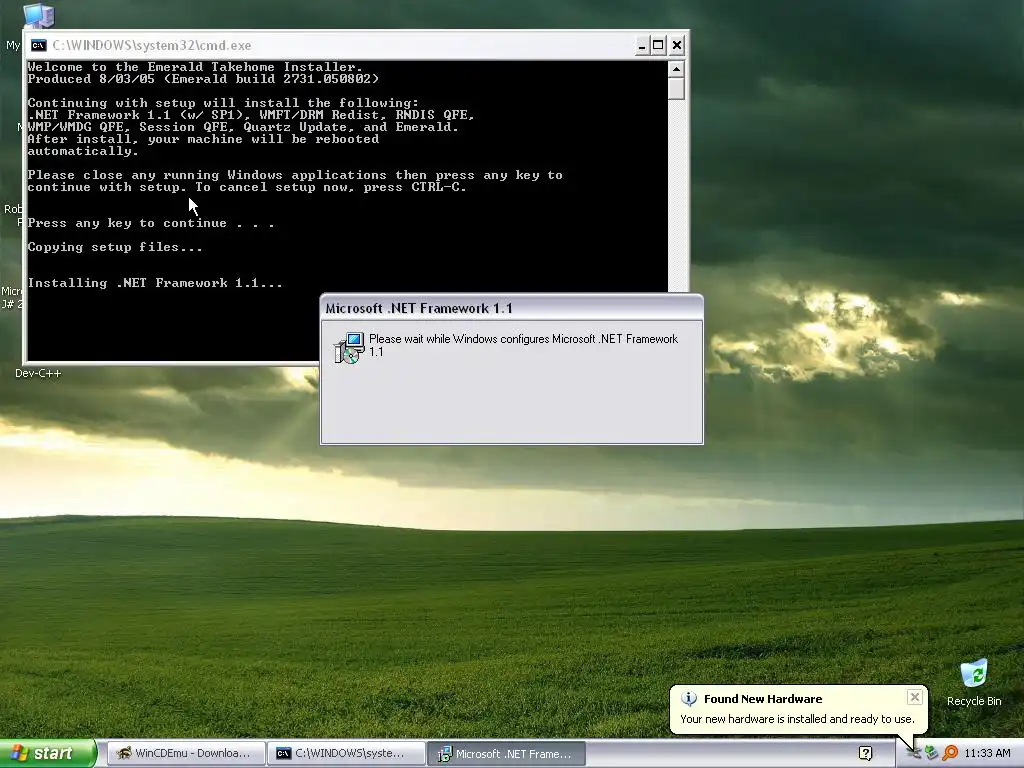Switch to C:\WINDOWS\system32 cmd taskbar button

pos(346,754)
